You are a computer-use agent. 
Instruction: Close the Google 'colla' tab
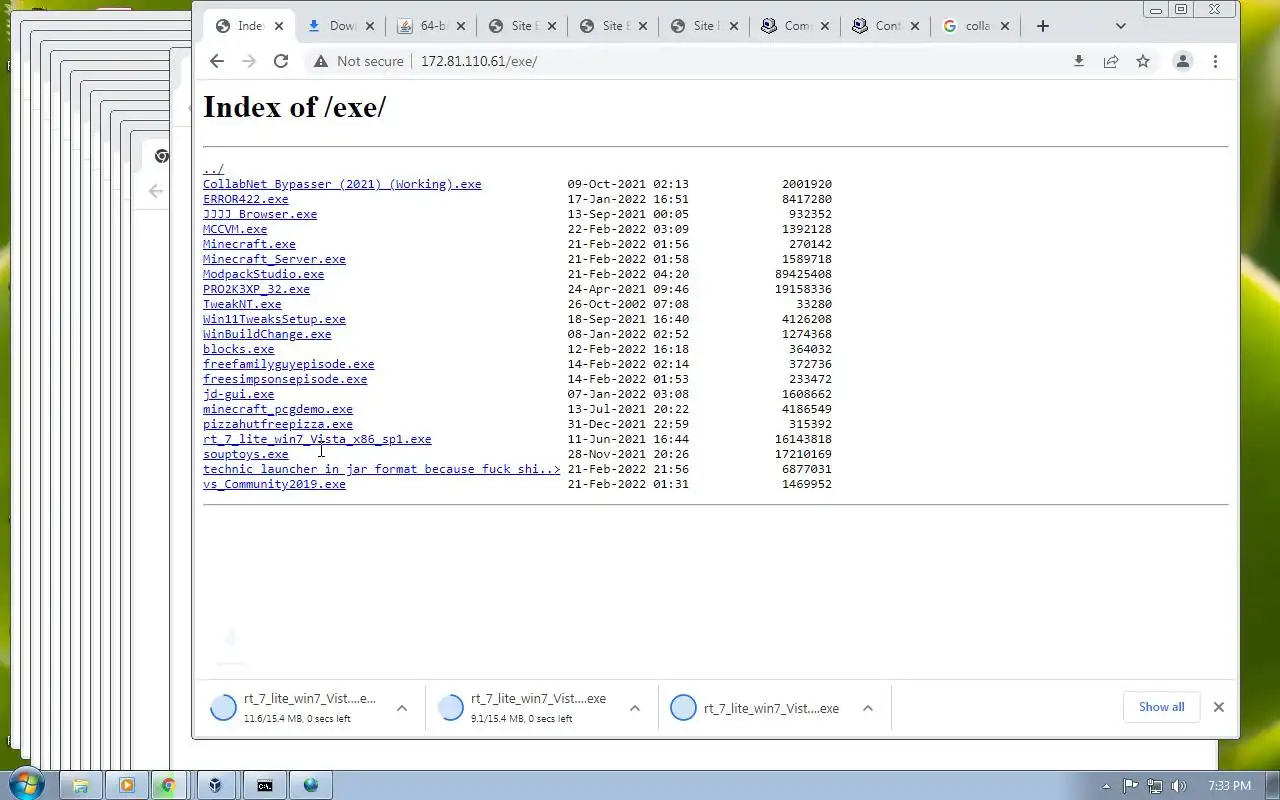(x=1005, y=26)
